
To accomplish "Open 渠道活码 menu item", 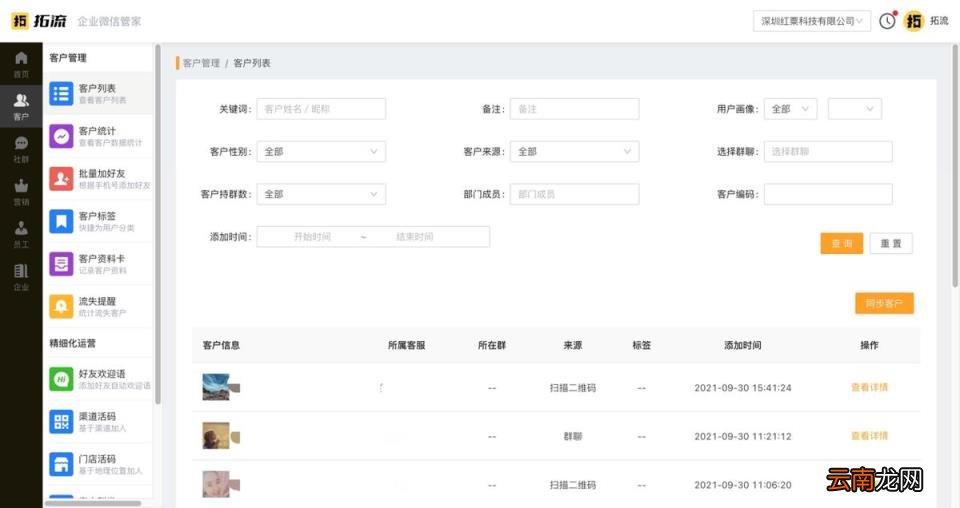I will (x=98, y=421).
